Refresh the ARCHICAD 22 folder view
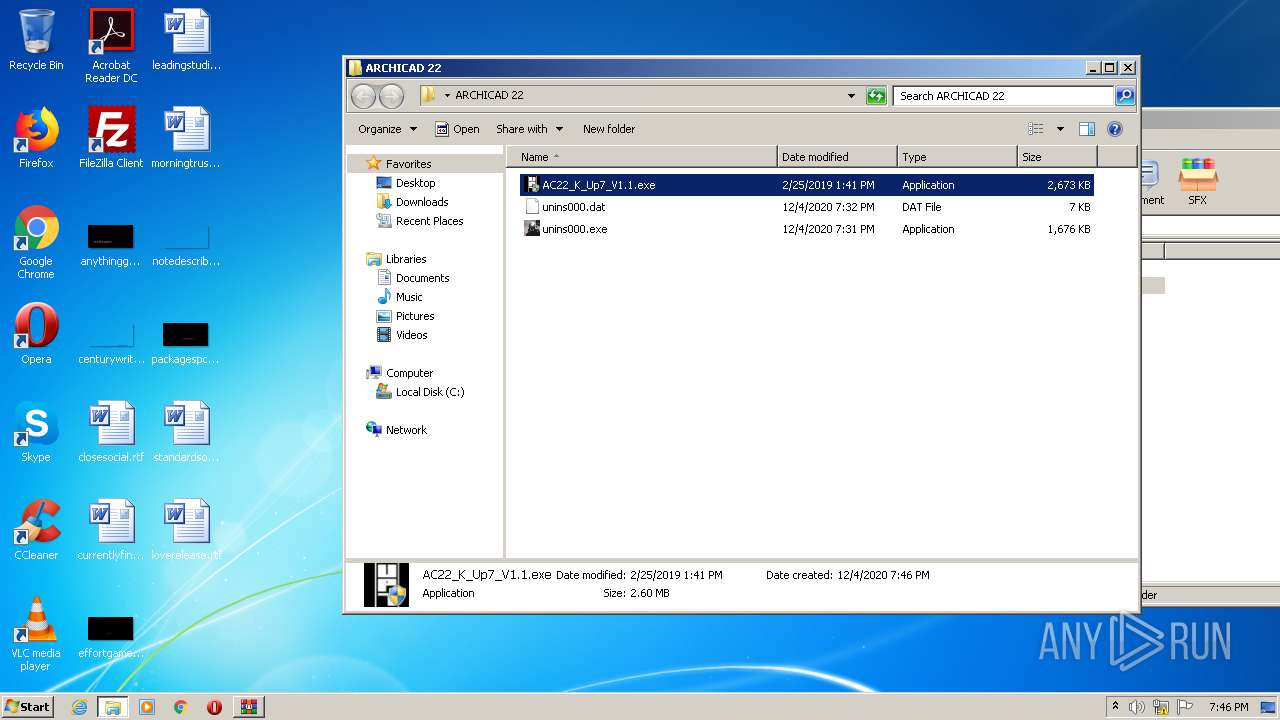 (x=876, y=96)
